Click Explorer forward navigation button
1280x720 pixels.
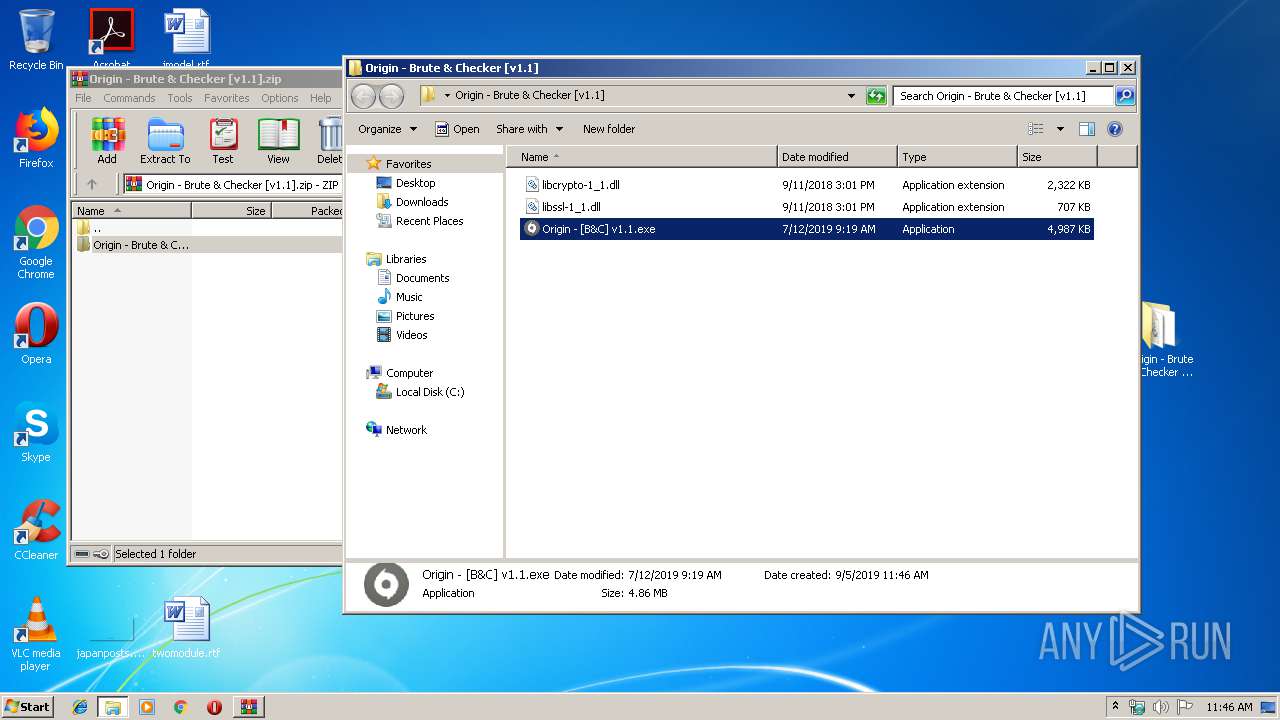[x=392, y=96]
